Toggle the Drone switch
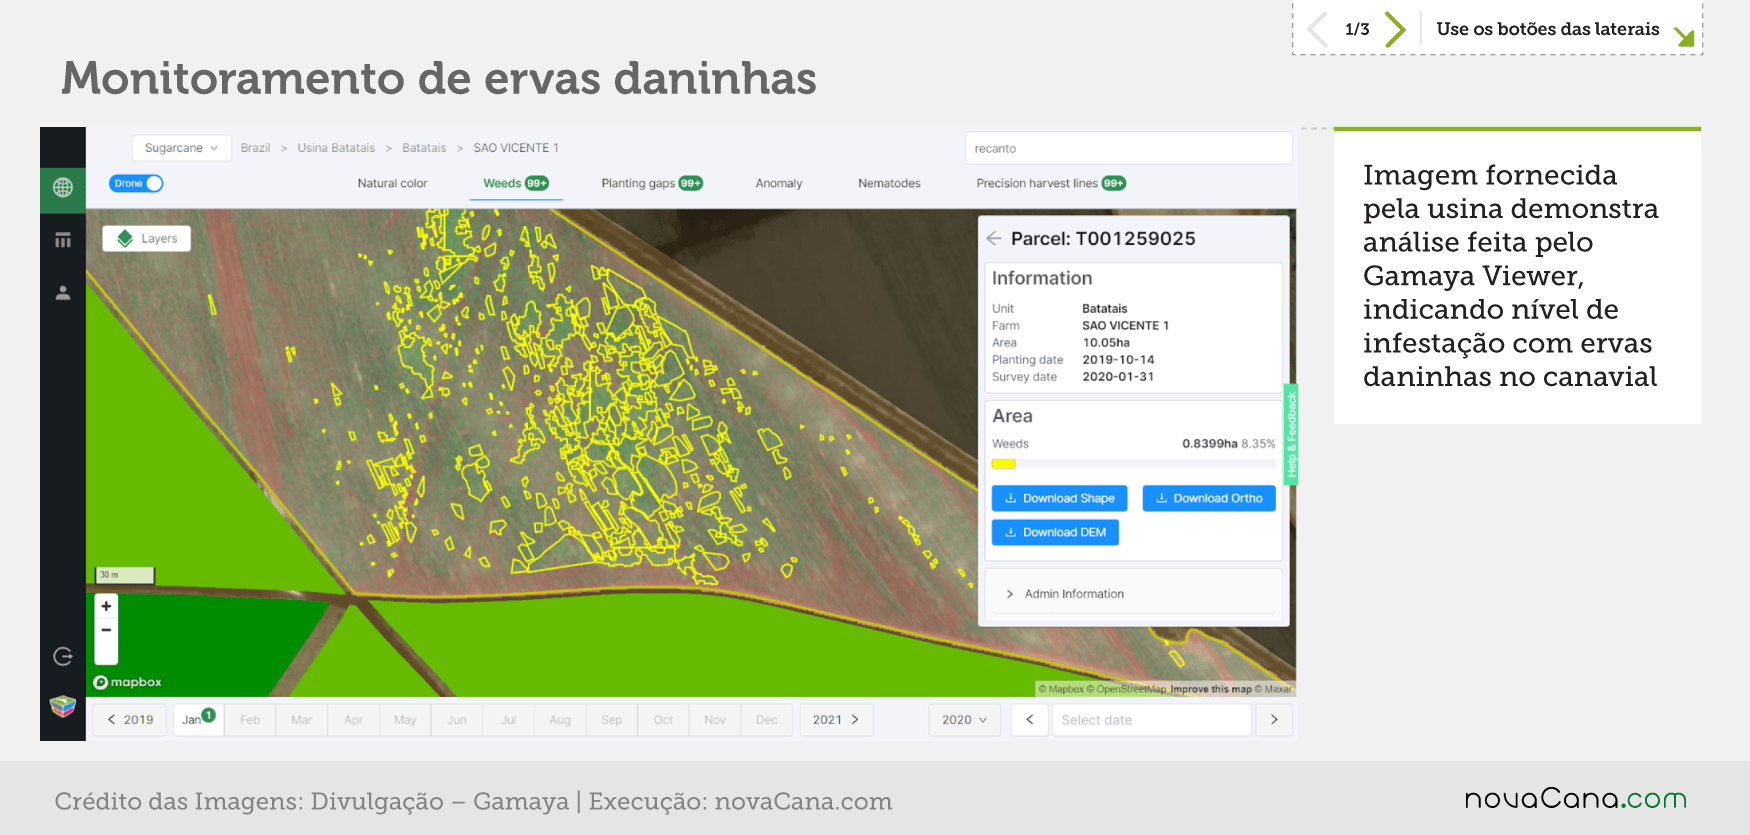 pyautogui.click(x=136, y=183)
